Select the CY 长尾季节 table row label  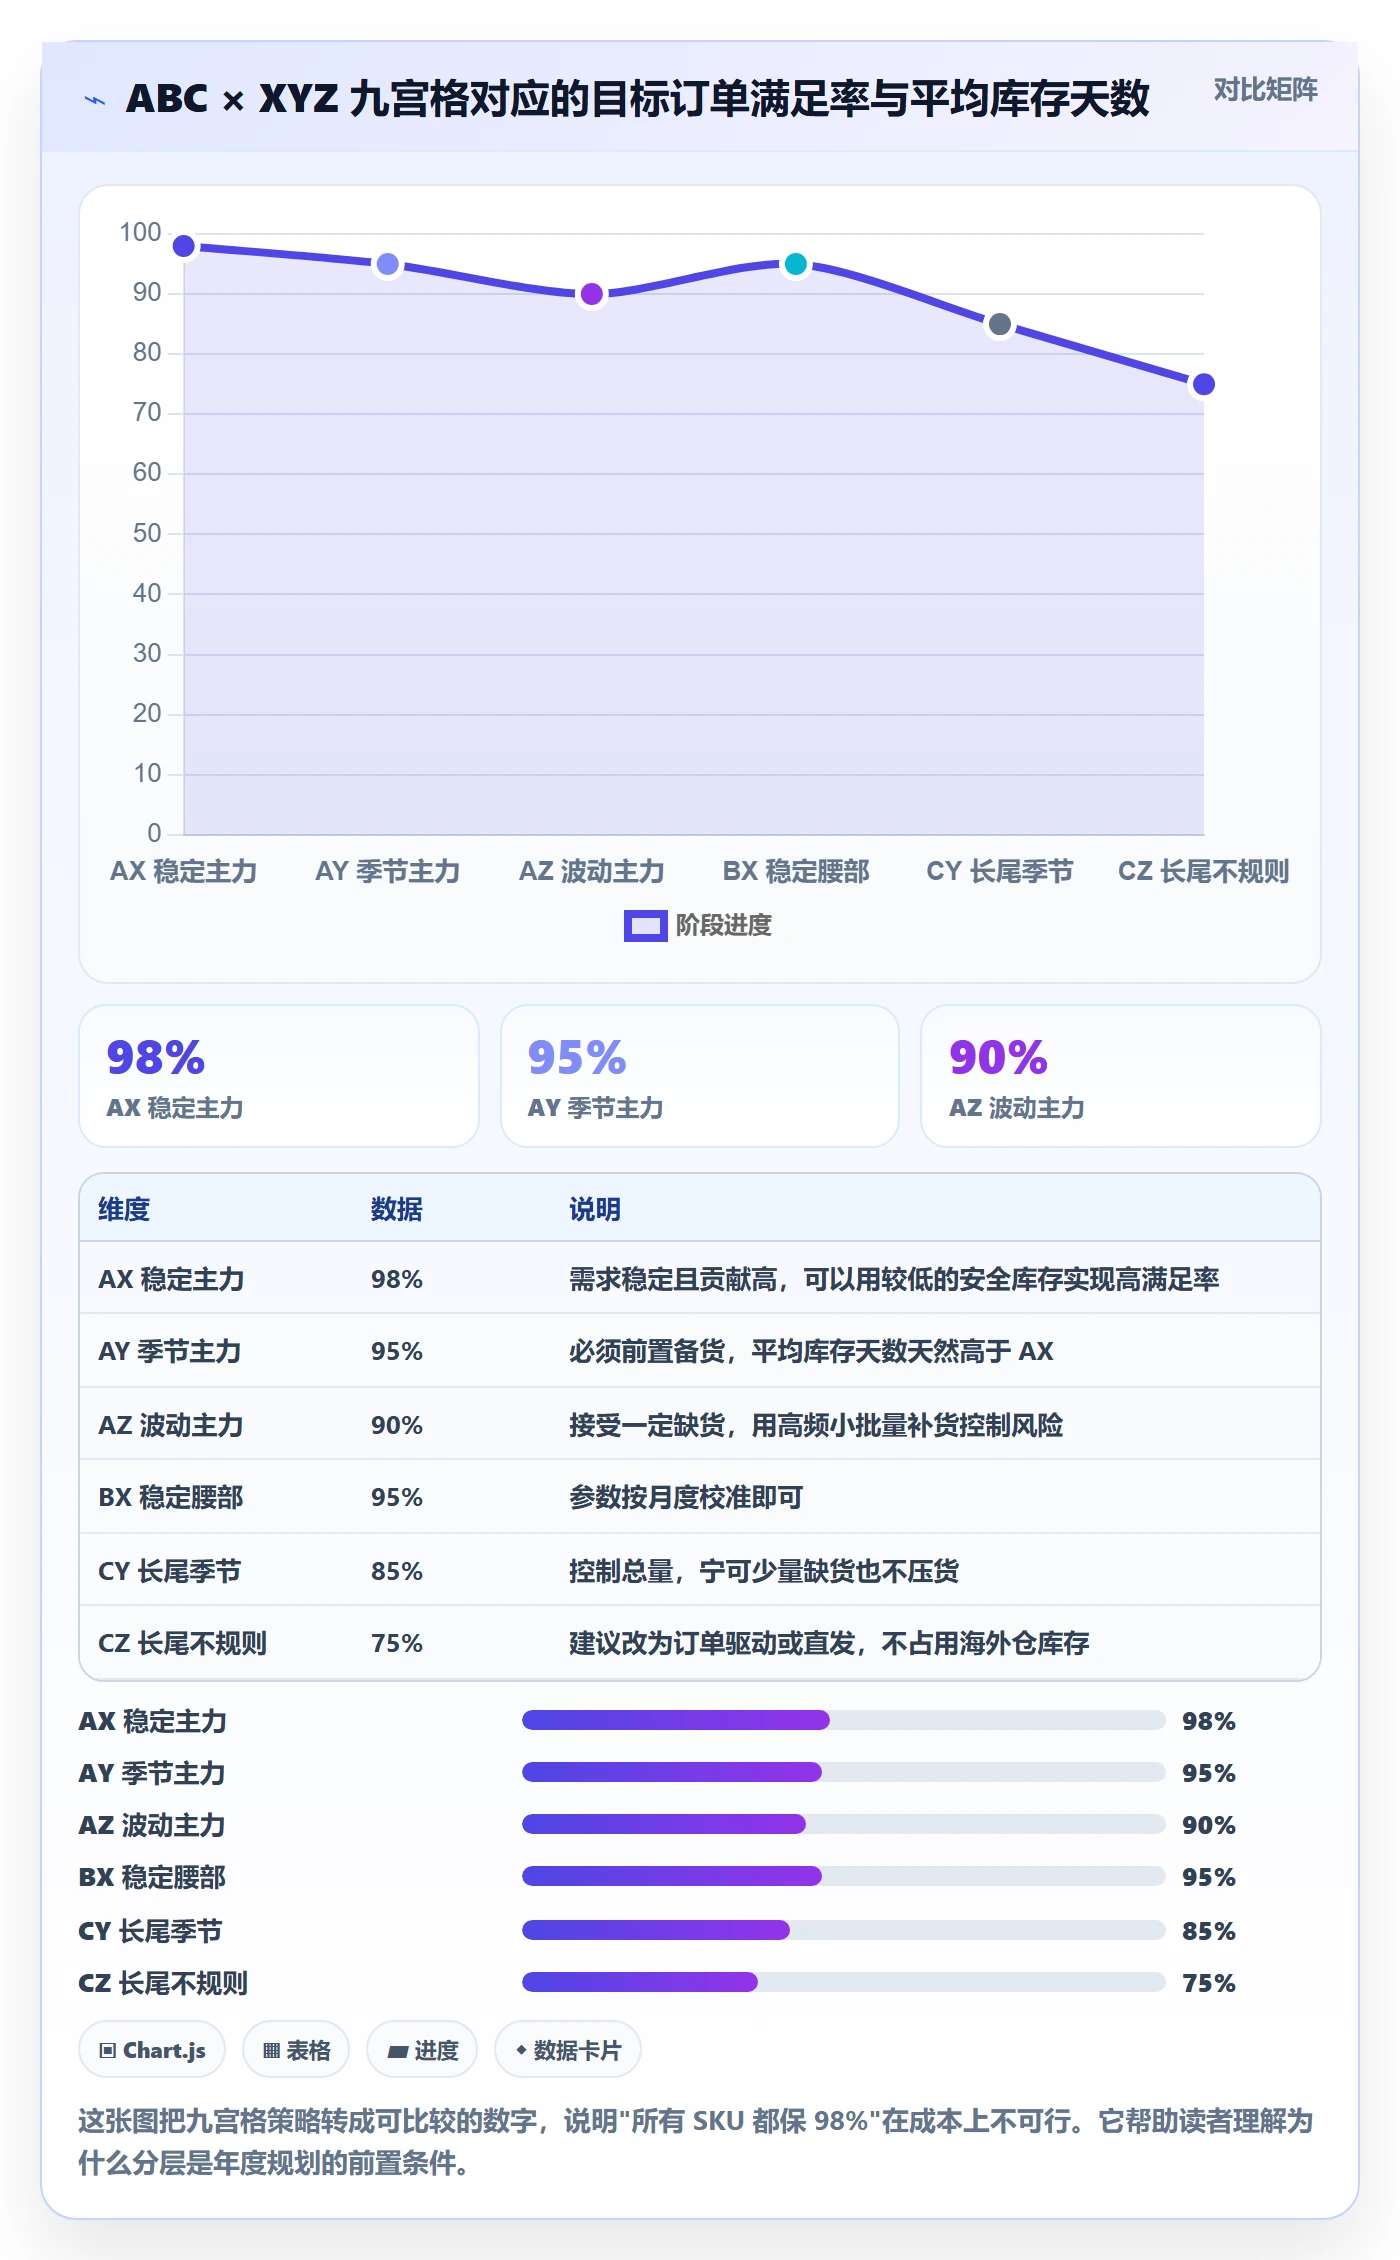coord(170,1571)
